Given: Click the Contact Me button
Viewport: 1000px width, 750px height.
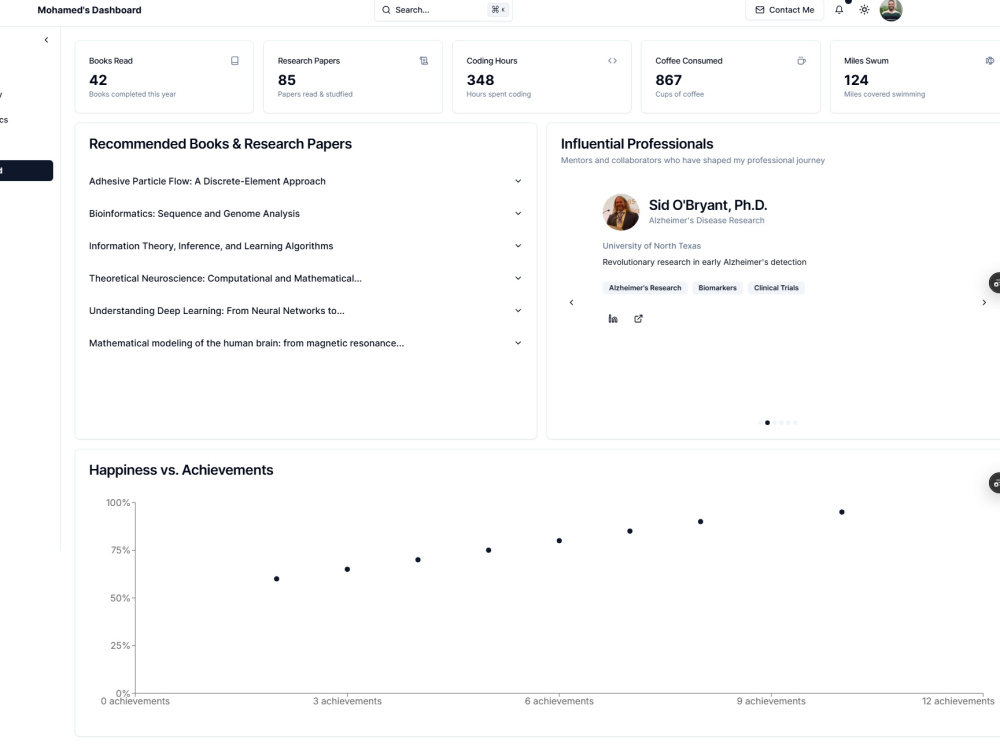Looking at the screenshot, I should (784, 10).
